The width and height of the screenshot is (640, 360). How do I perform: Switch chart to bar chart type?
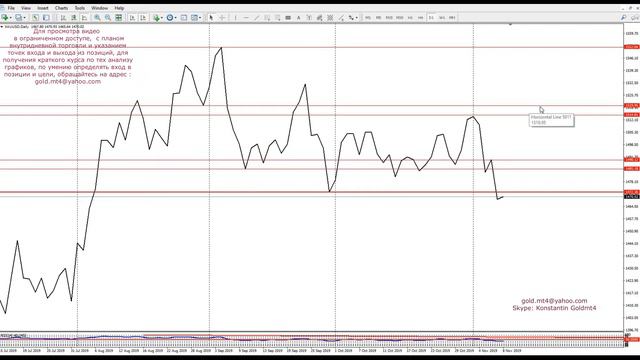click(63, 18)
